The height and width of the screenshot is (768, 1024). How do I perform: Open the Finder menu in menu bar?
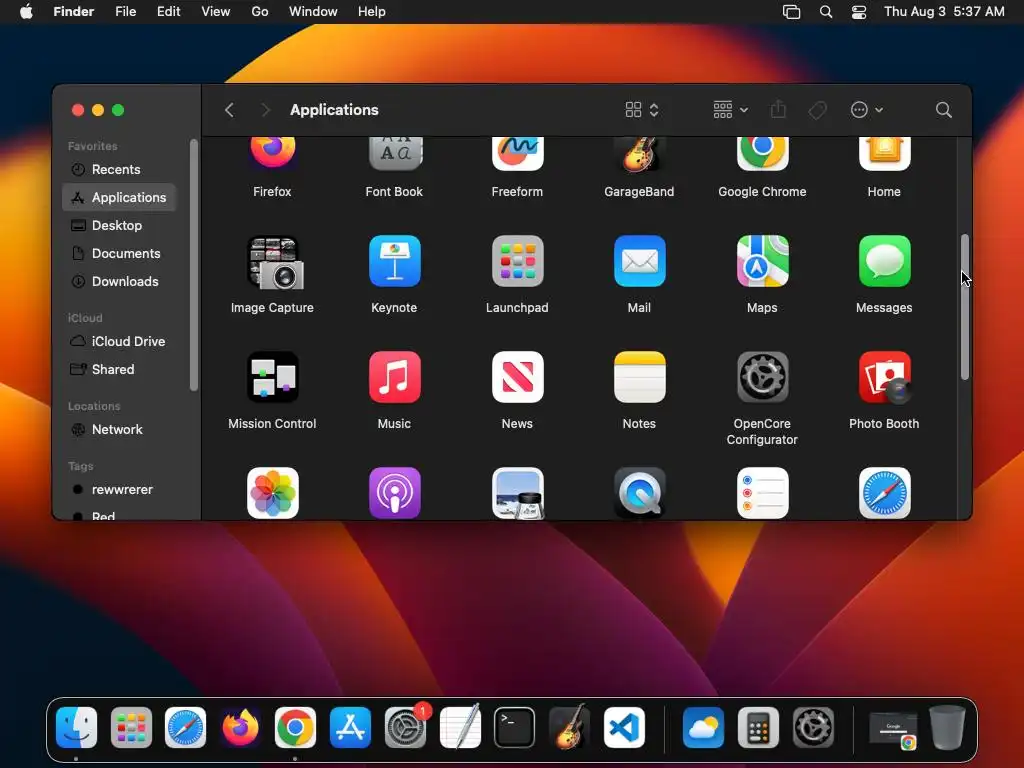coord(74,12)
